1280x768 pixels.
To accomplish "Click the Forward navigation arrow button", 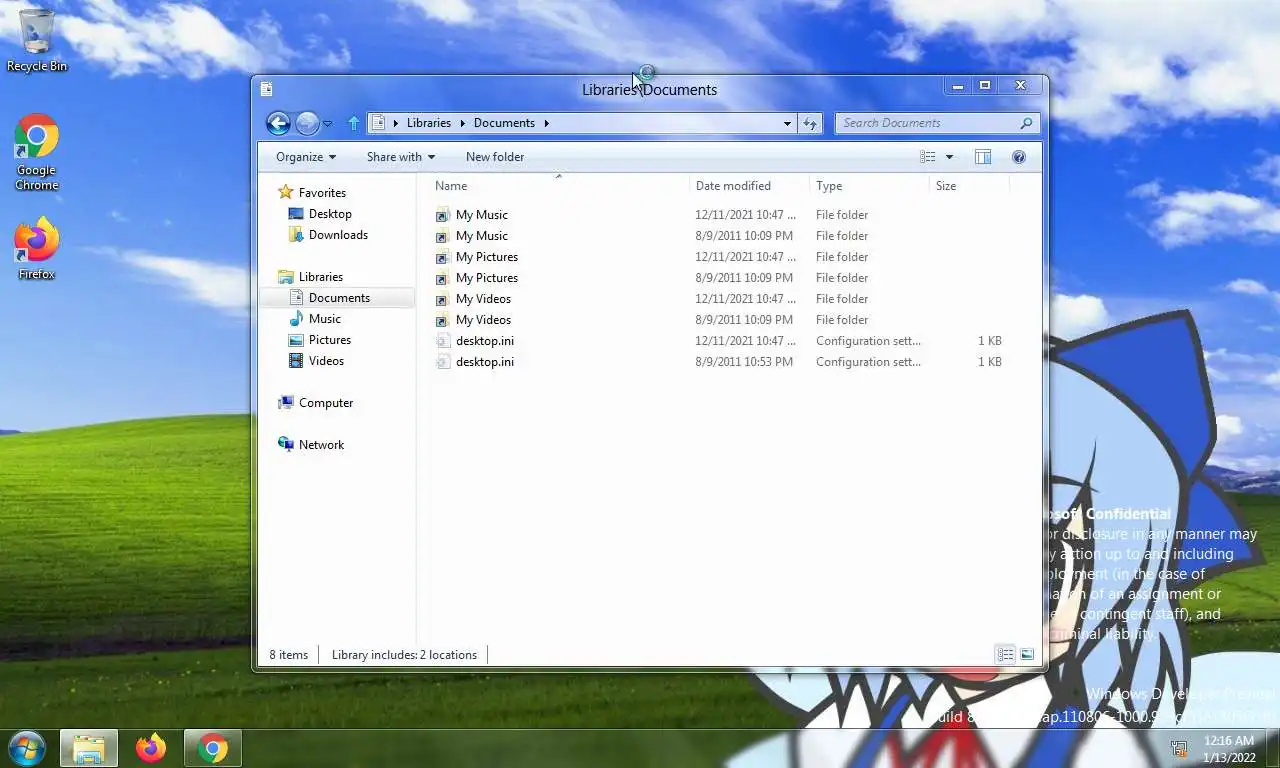I will pos(307,123).
